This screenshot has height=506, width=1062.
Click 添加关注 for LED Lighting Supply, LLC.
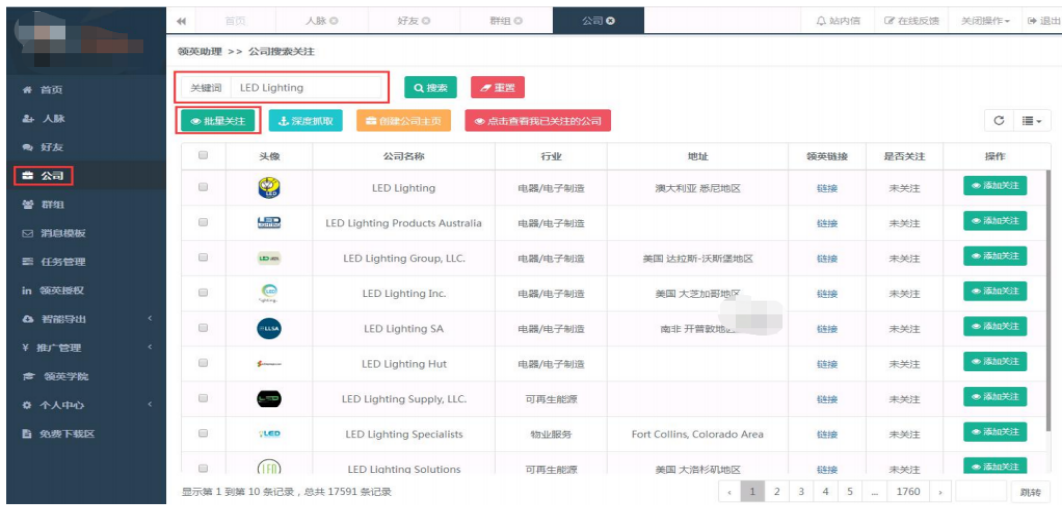[995, 397]
